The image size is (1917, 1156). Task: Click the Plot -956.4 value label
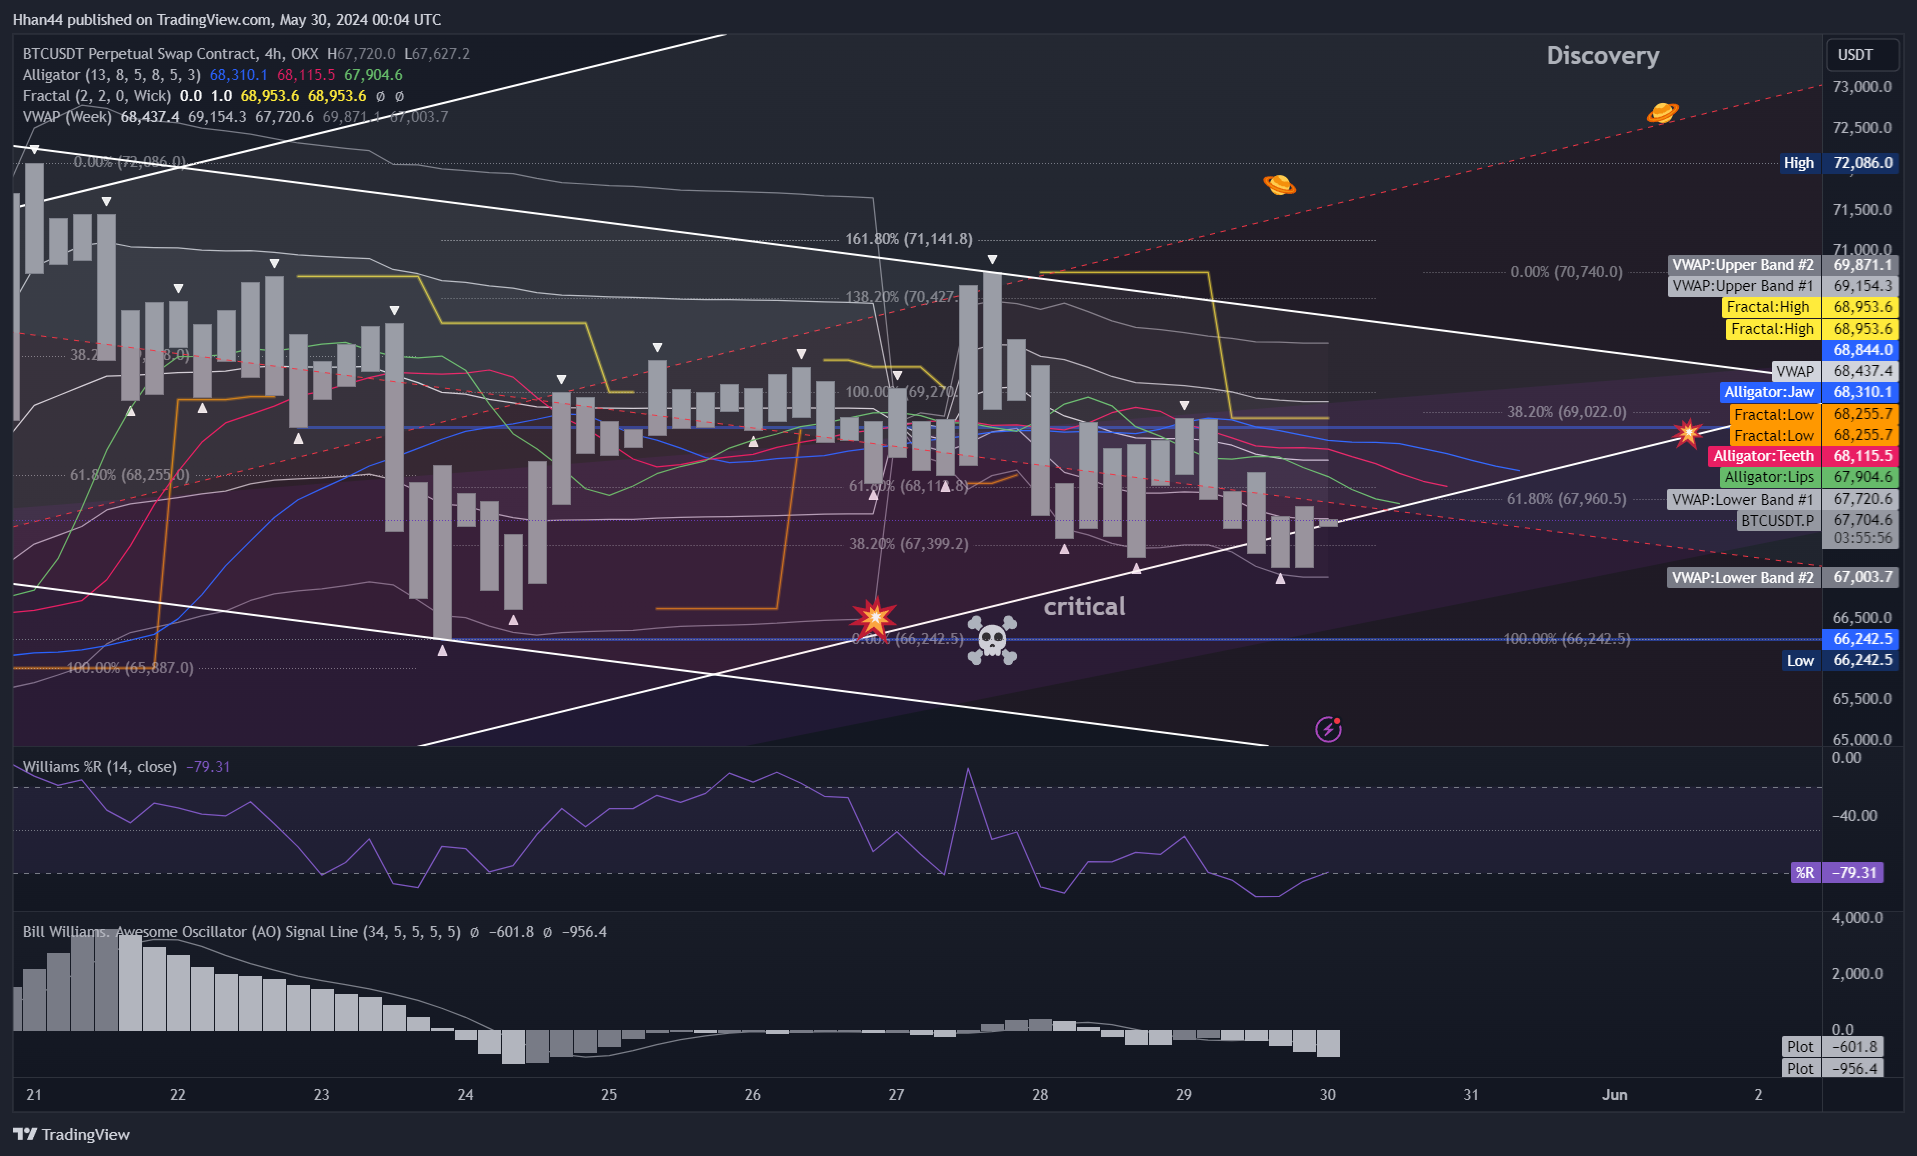pos(1832,1069)
